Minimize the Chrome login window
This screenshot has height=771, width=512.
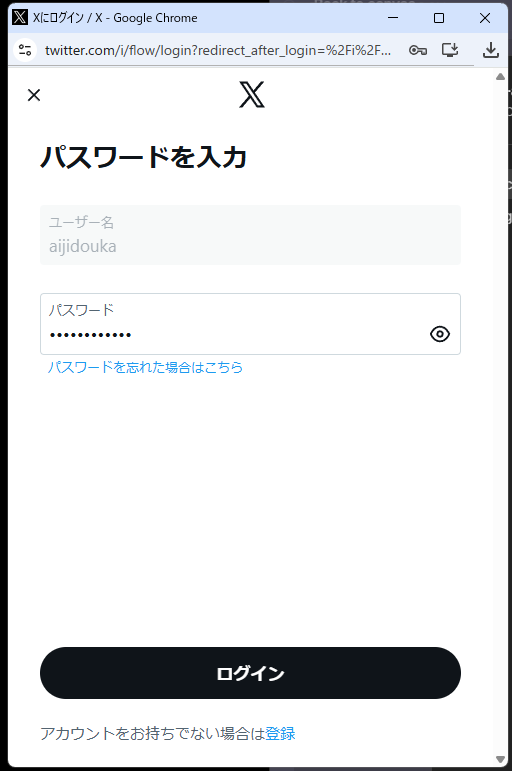(393, 18)
